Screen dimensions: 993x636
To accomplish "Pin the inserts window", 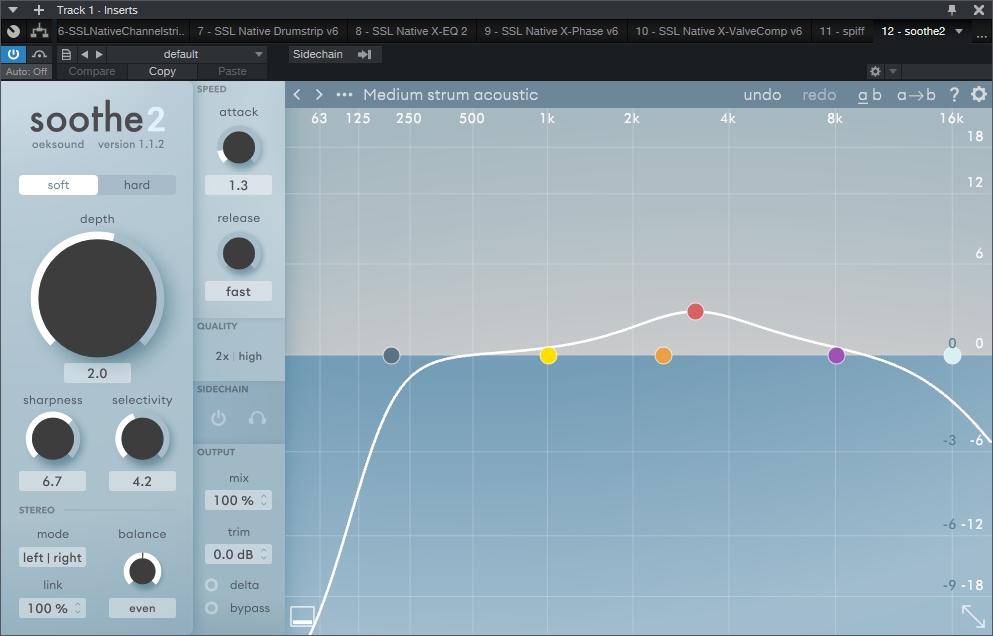I will (952, 10).
